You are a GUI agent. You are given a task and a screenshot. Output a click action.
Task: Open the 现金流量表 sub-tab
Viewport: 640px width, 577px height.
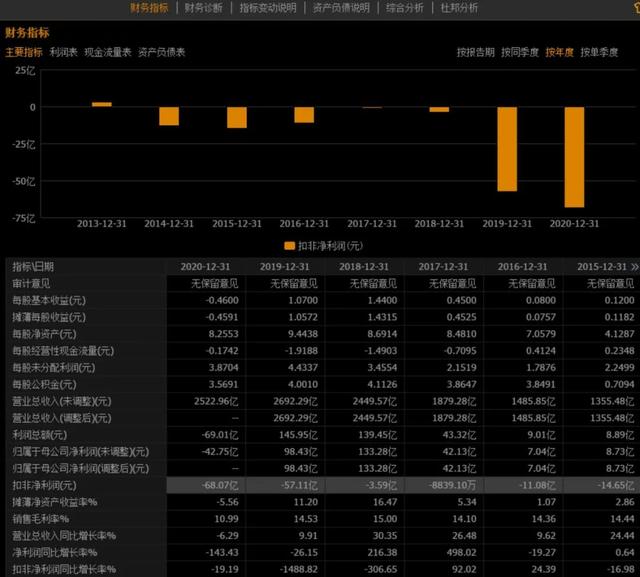[107, 52]
